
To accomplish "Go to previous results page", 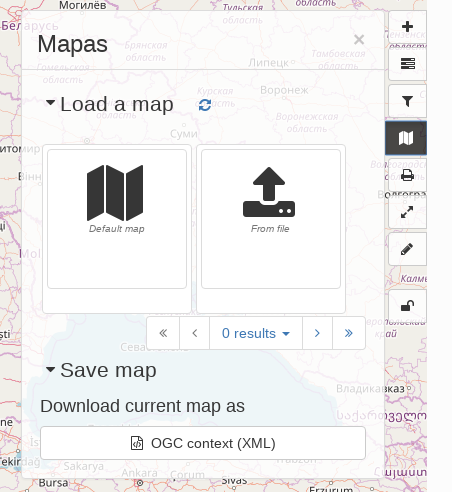I will coord(195,333).
